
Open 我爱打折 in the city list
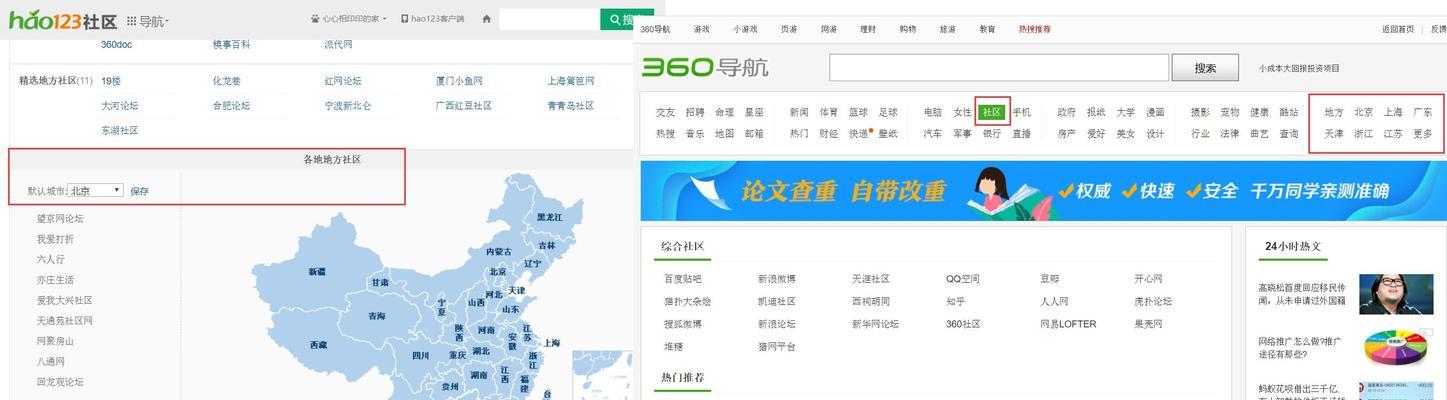pos(55,239)
